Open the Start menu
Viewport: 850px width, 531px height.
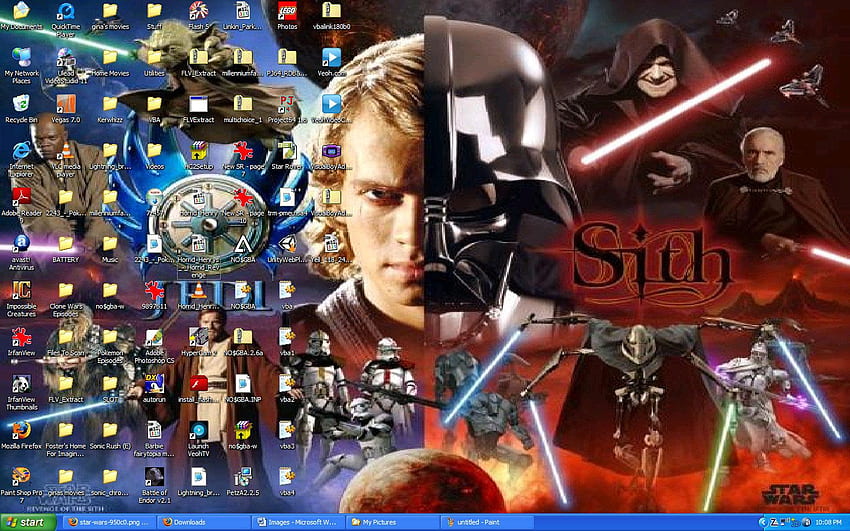(x=28, y=522)
